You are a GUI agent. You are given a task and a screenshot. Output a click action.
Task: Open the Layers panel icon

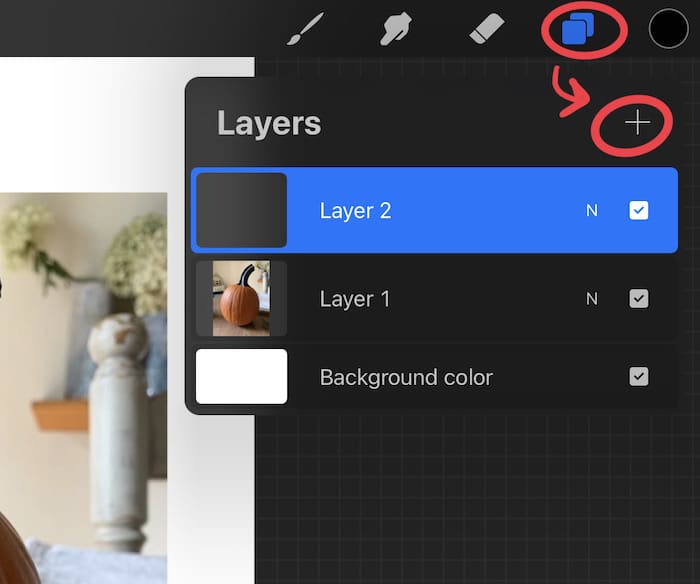pyautogui.click(x=578, y=29)
